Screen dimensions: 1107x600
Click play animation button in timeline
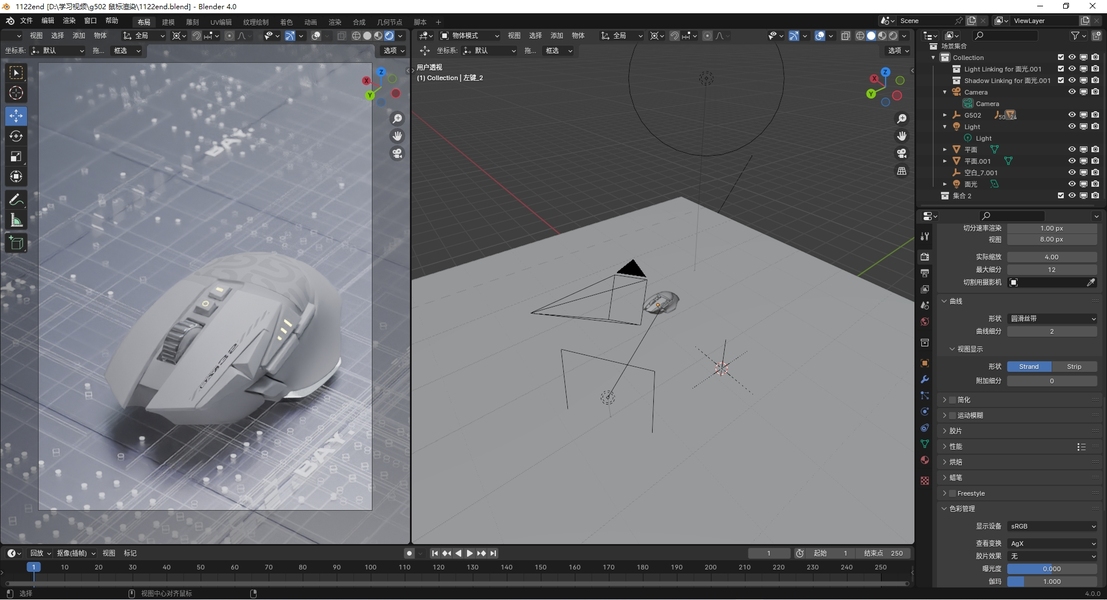469,553
